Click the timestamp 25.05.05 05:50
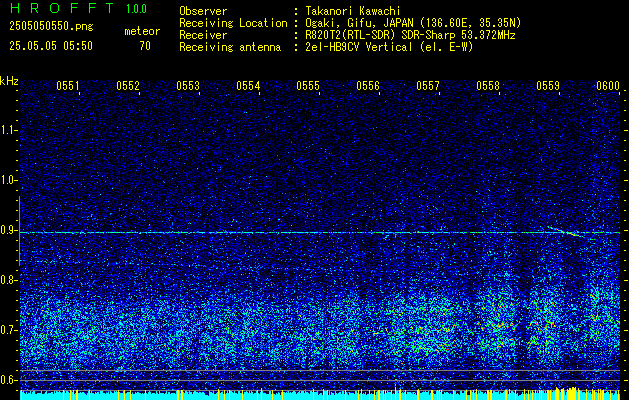Image resolution: width=629 pixels, height=400 pixels. coord(51,46)
